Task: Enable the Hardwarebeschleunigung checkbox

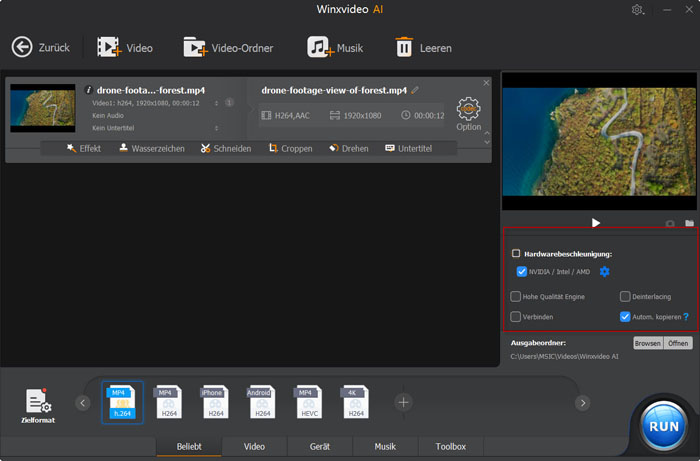Action: 516,254
